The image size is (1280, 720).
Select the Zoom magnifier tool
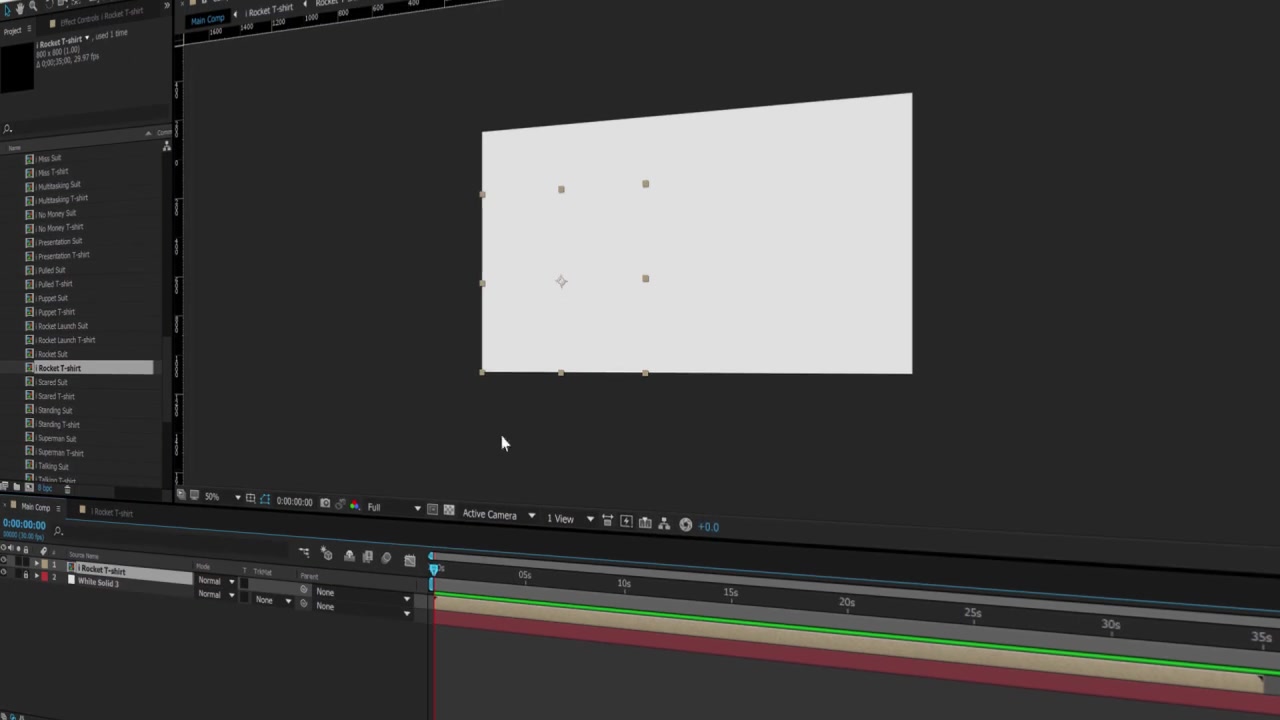pyautogui.click(x=33, y=8)
